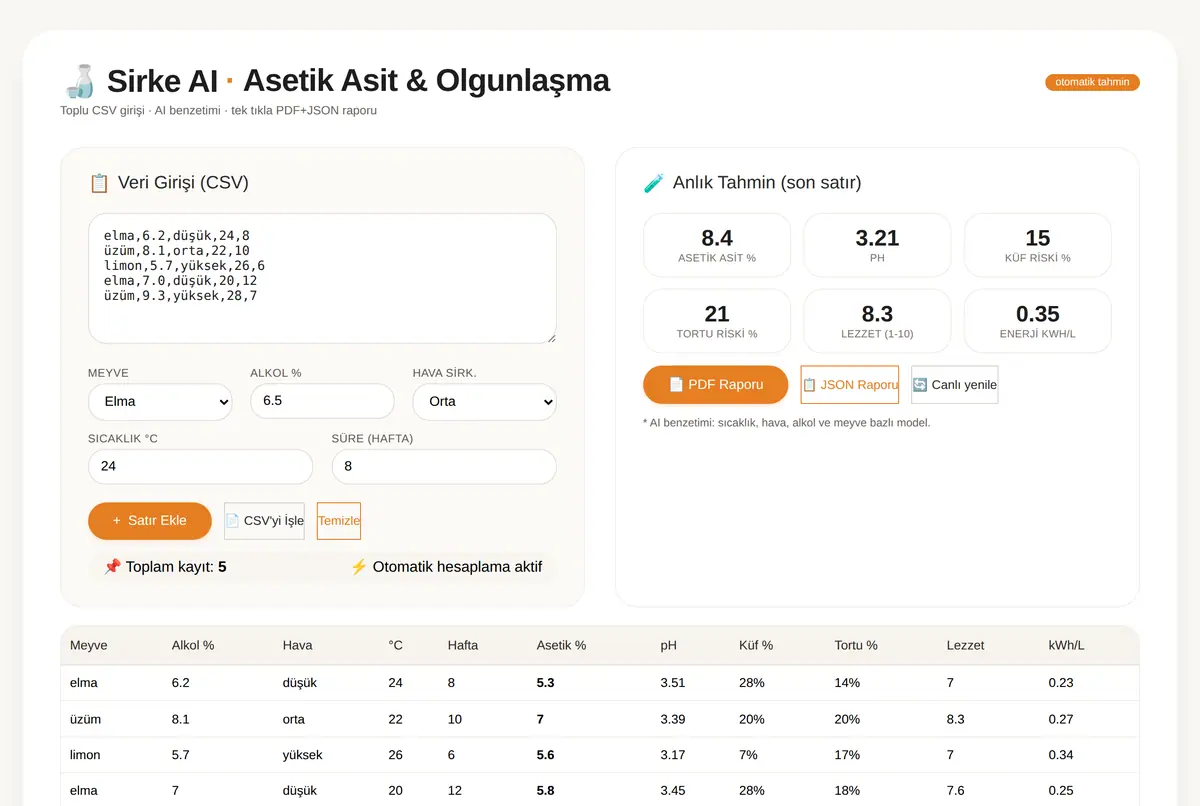Click the AI benzetimi footnote text

click(x=787, y=423)
